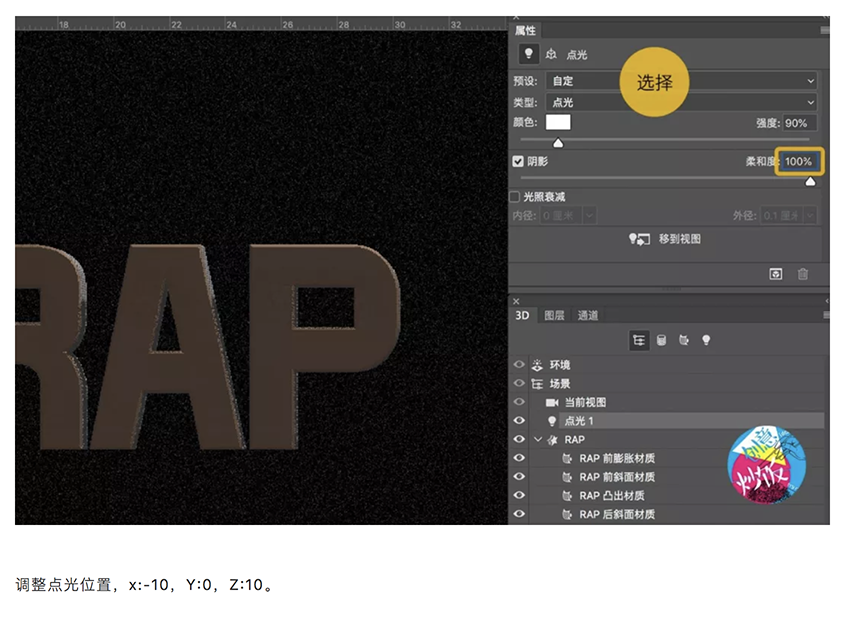Select 当前视图 in the 3D tree
The height and width of the screenshot is (617, 843).
click(585, 403)
